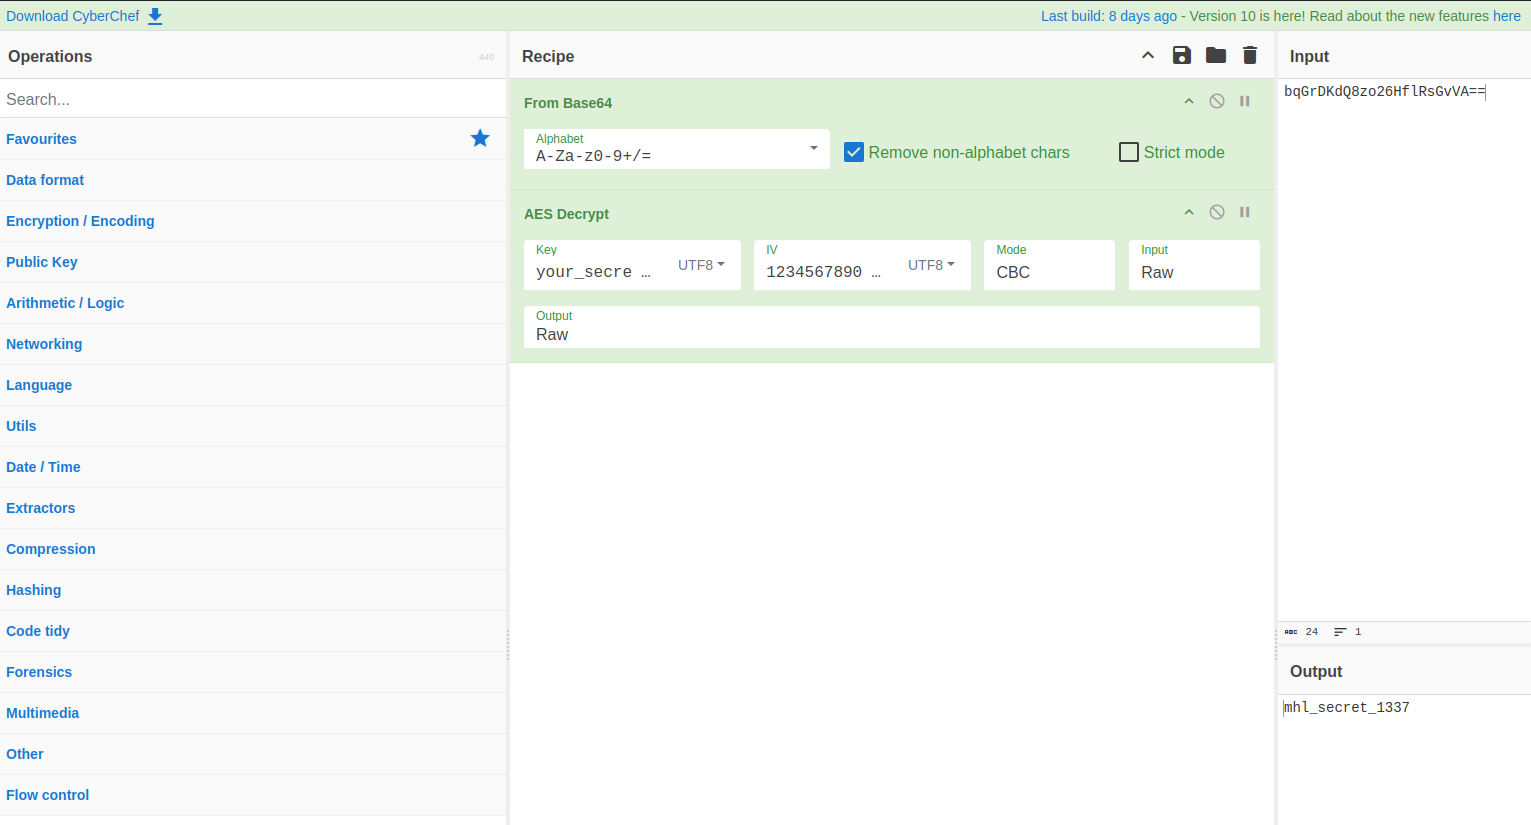
Task: Uncheck Remove non-alphabet chars checkbox
Action: click(854, 152)
